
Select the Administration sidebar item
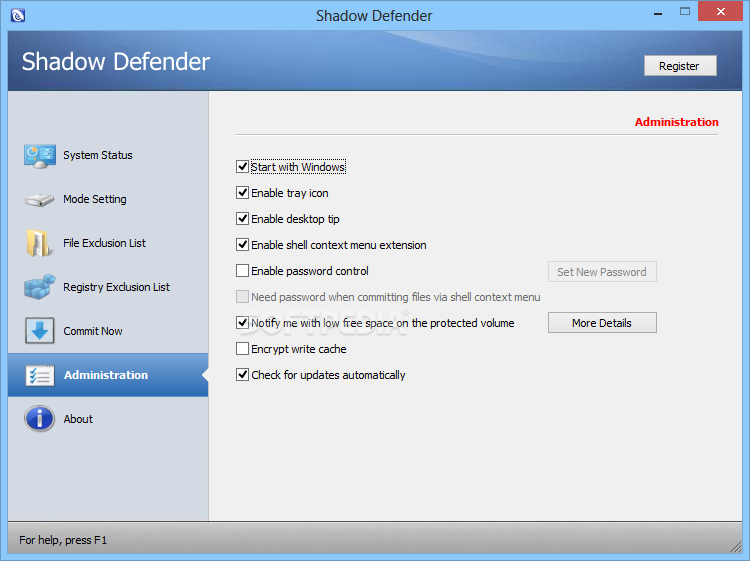pos(108,375)
